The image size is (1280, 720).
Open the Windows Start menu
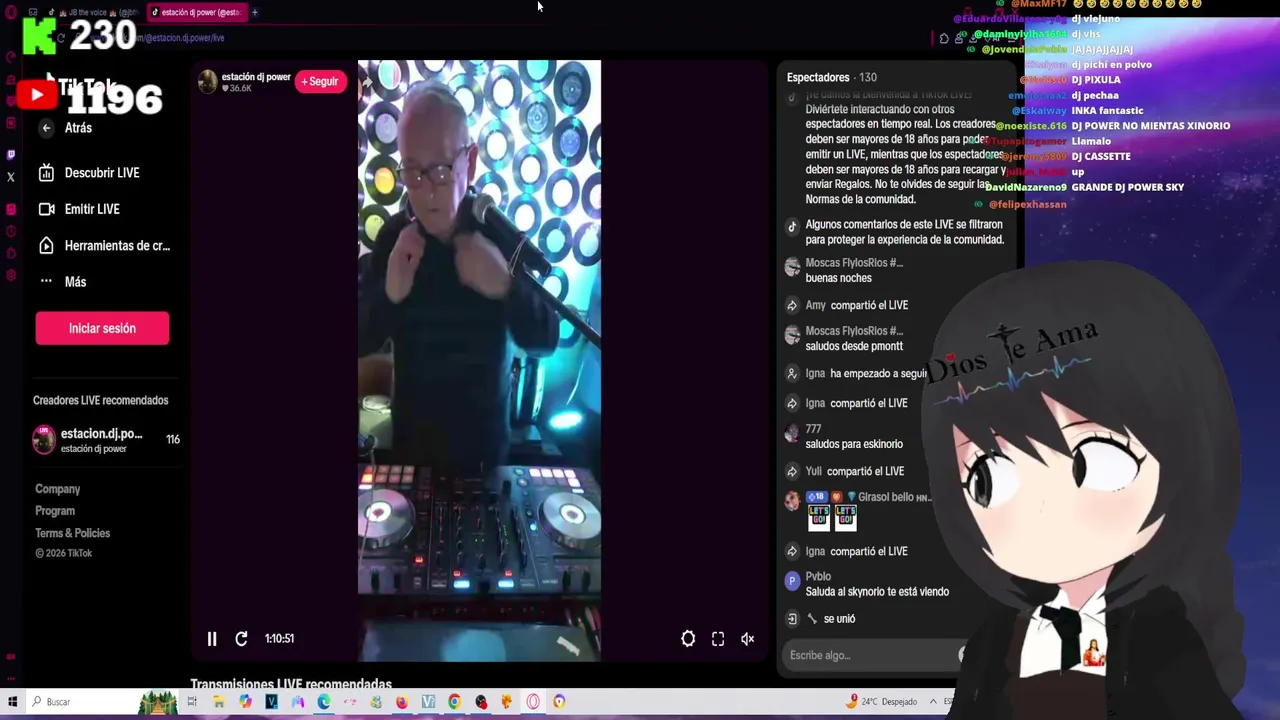pos(12,702)
